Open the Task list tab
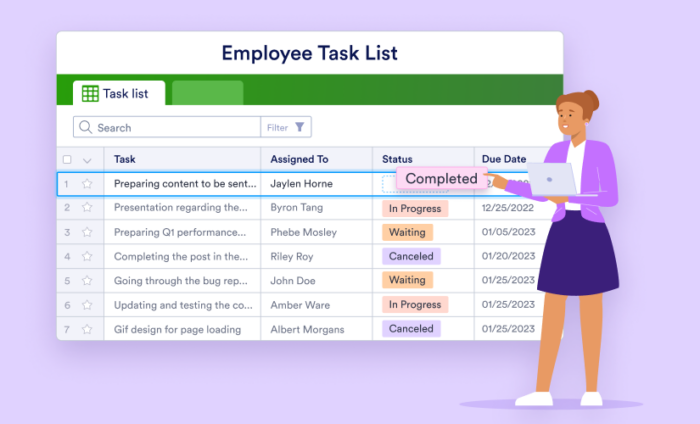 [119, 93]
